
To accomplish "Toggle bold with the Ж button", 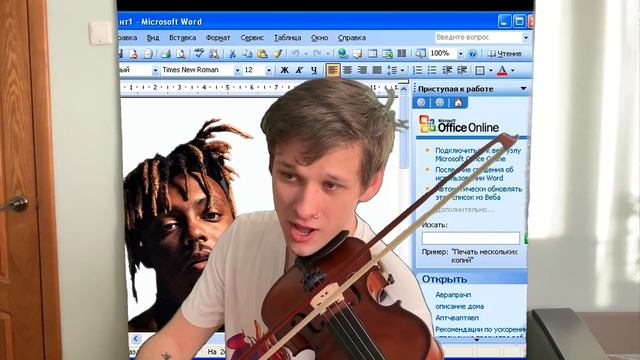I will pos(284,70).
